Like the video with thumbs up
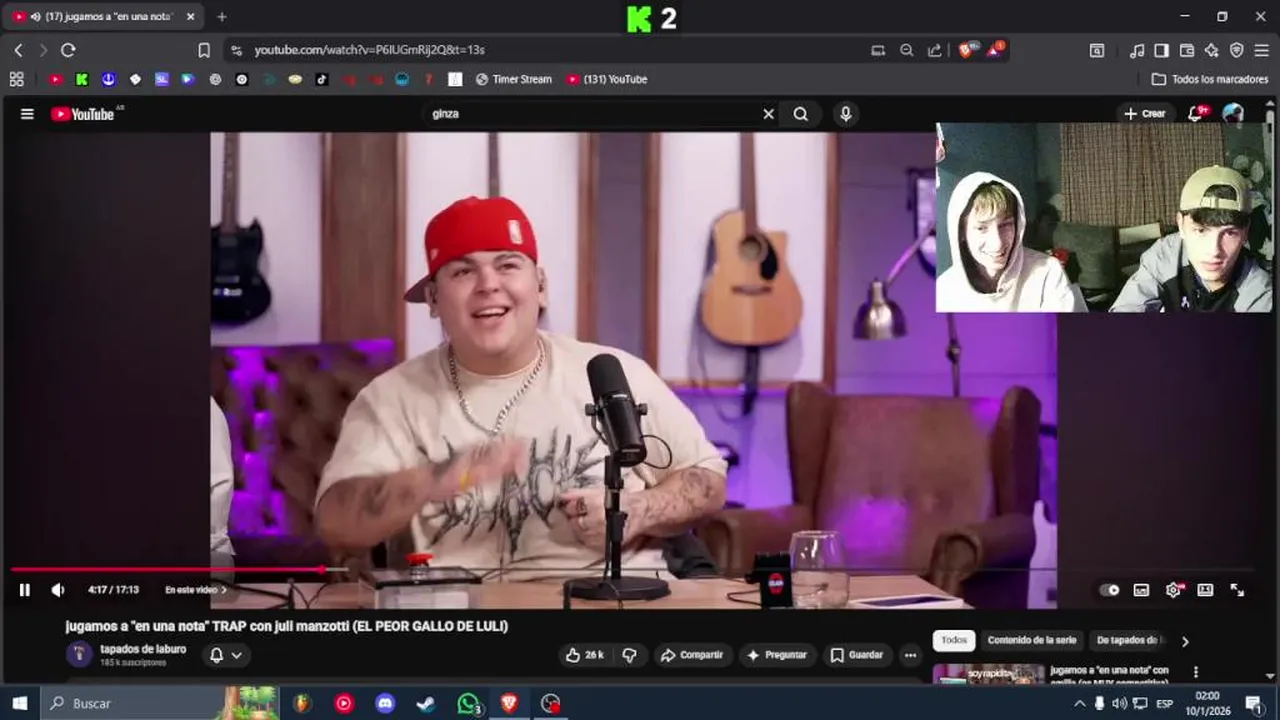 point(585,655)
